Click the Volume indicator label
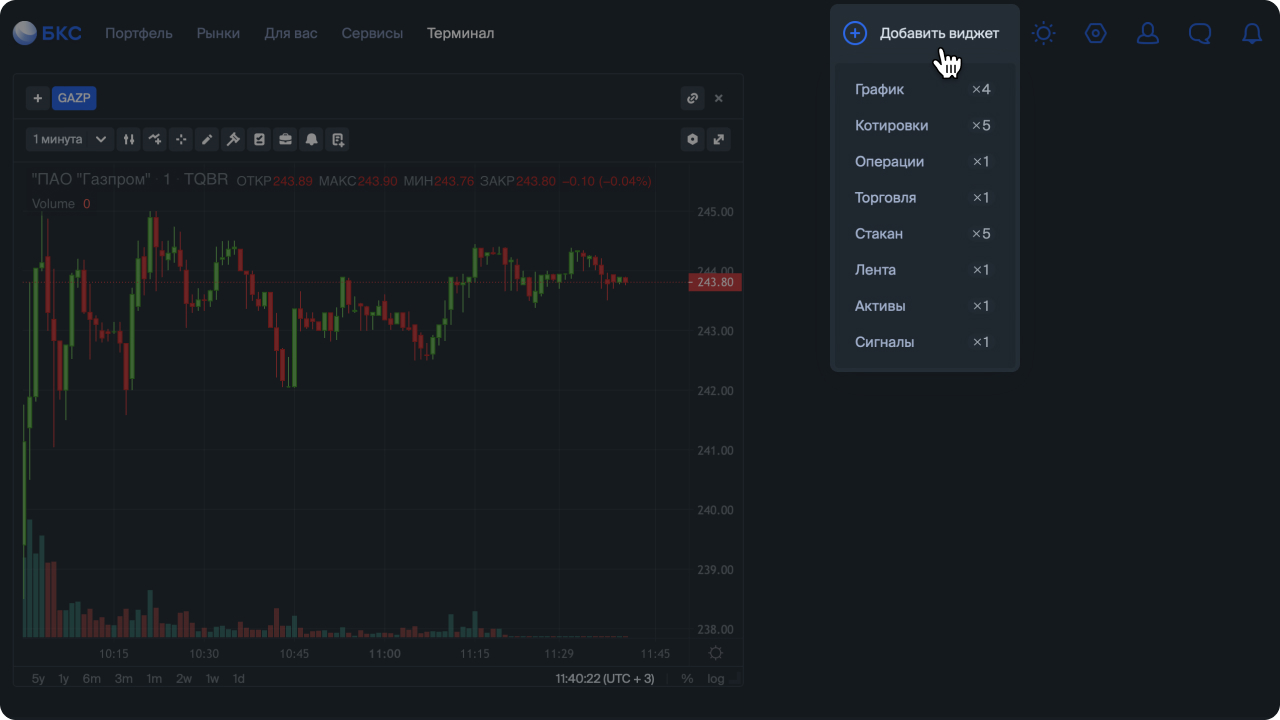The image size is (1280, 720). pyautogui.click(x=53, y=203)
